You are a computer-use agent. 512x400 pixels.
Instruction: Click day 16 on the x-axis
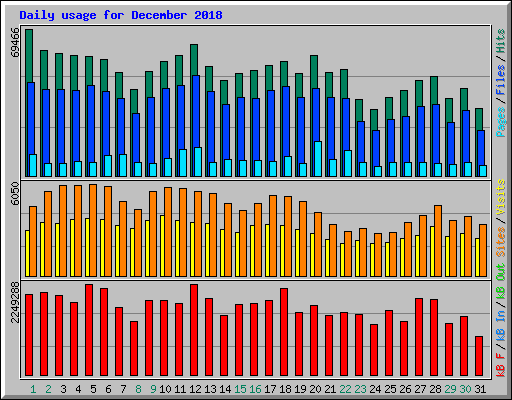(x=255, y=389)
